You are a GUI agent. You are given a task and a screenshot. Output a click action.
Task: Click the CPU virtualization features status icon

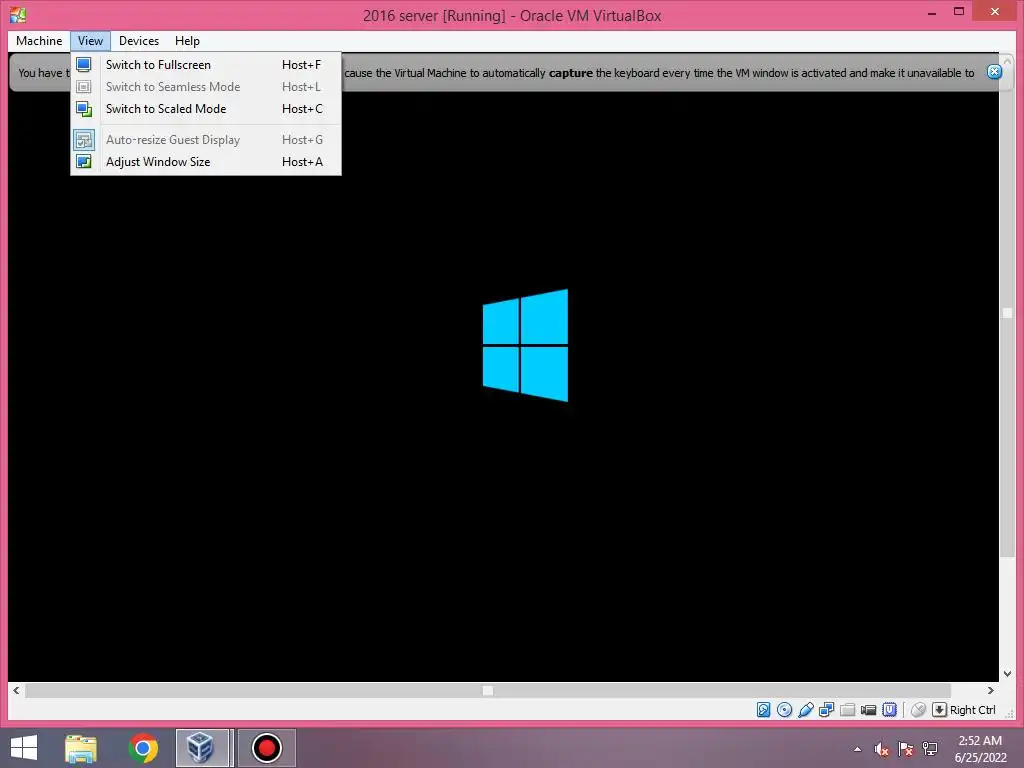click(889, 709)
